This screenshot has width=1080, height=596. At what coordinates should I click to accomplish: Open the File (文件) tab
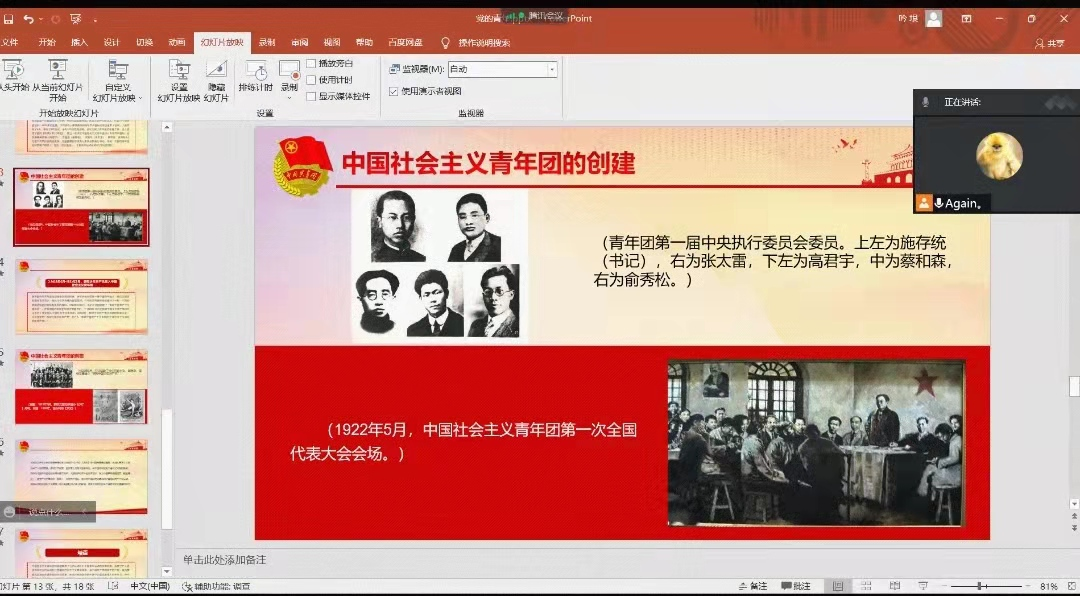[x=10, y=43]
